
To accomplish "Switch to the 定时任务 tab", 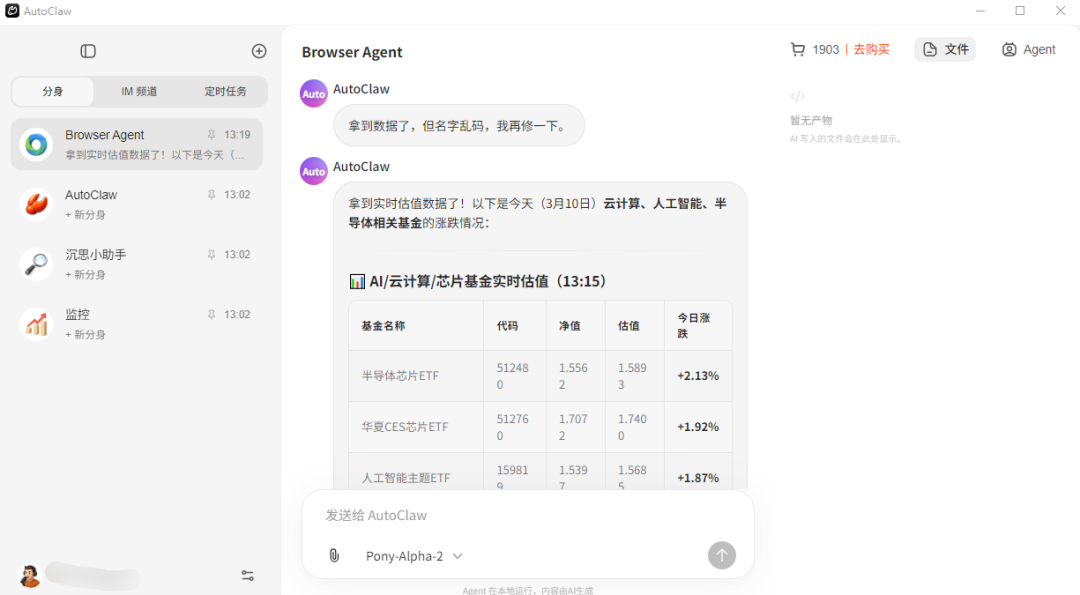I will (225, 91).
